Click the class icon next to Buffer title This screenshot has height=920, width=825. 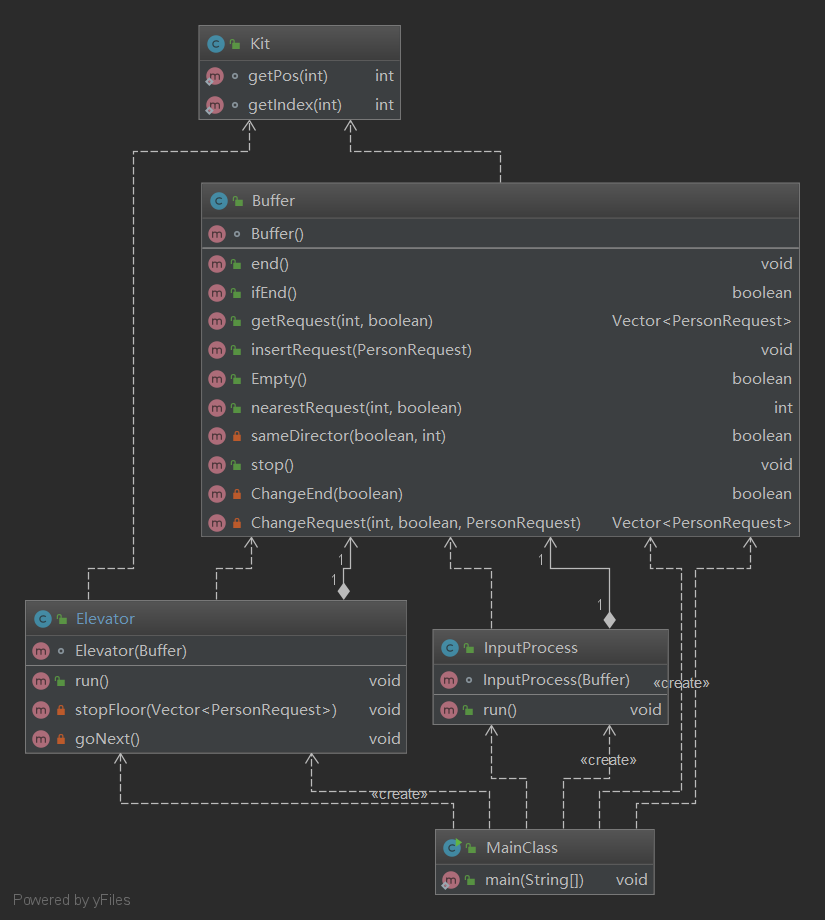pos(218,201)
